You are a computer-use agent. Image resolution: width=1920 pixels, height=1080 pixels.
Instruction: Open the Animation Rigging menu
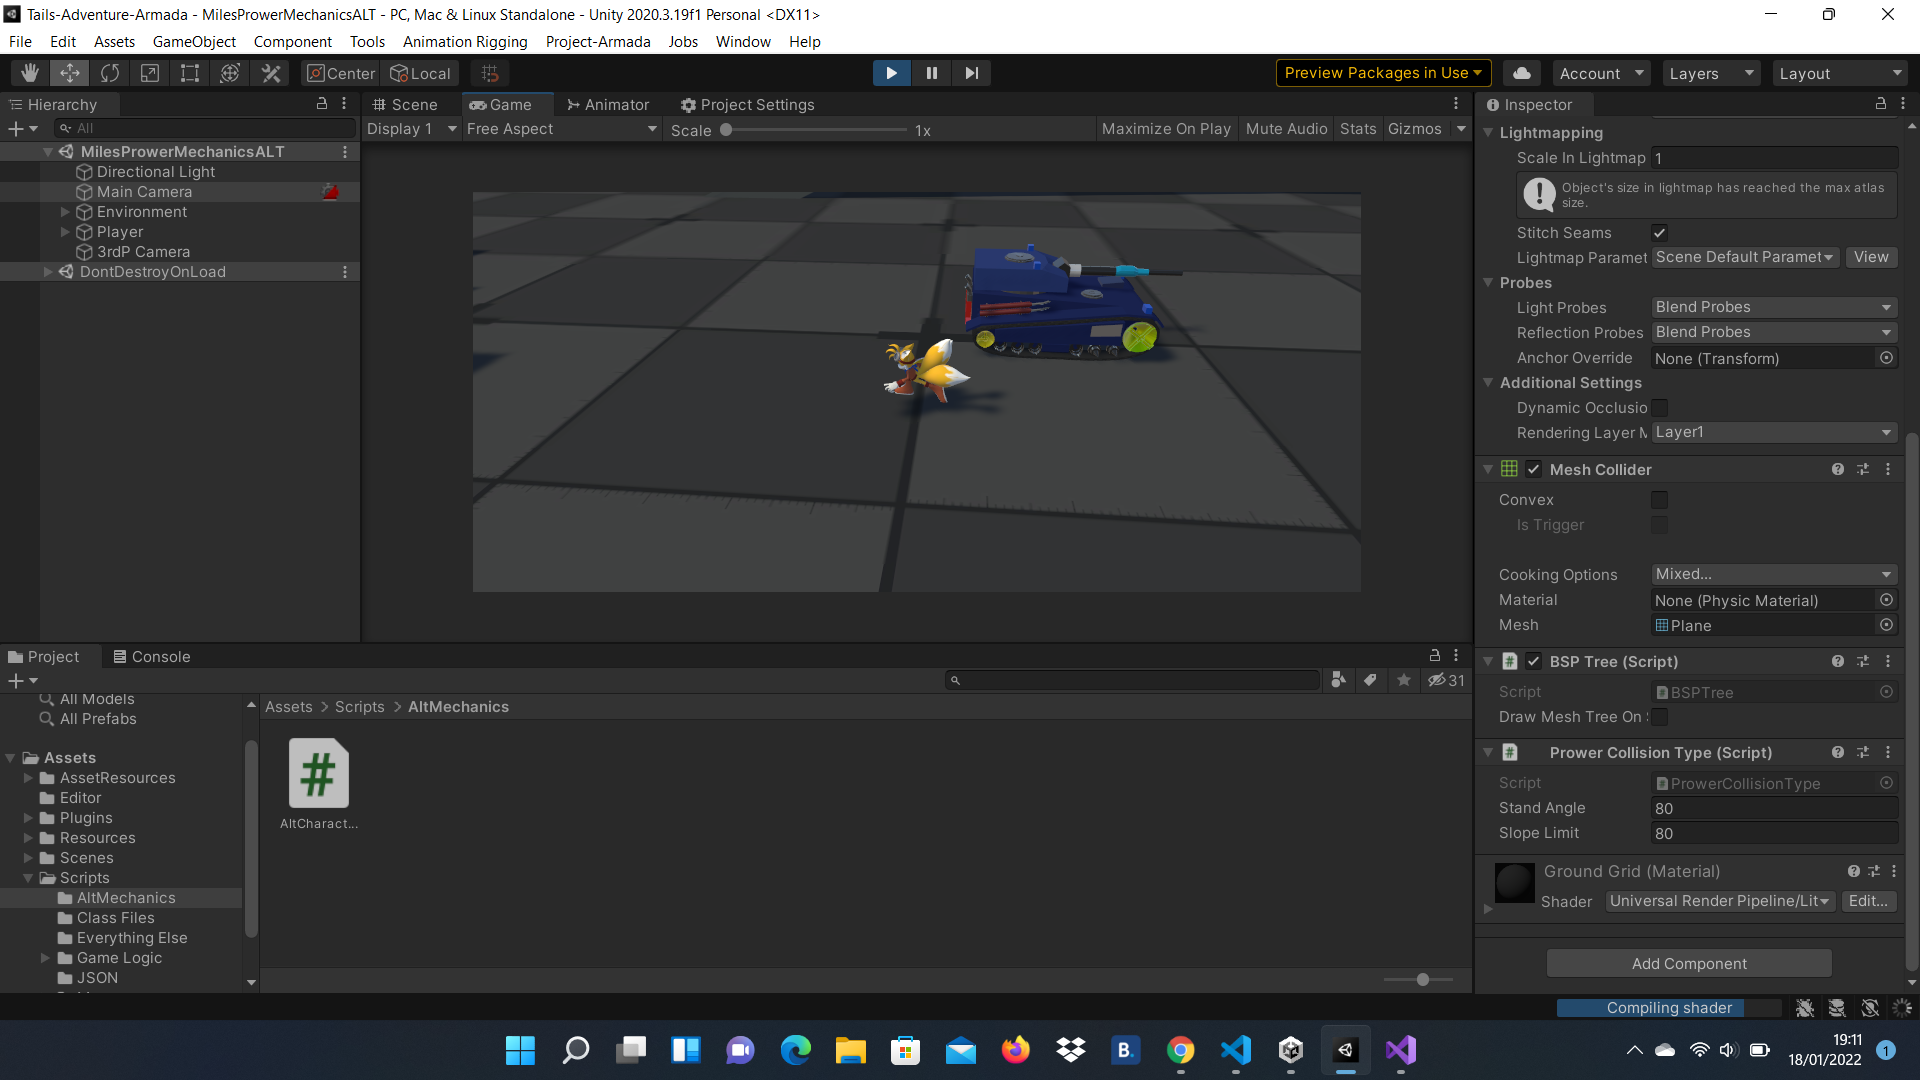point(465,42)
